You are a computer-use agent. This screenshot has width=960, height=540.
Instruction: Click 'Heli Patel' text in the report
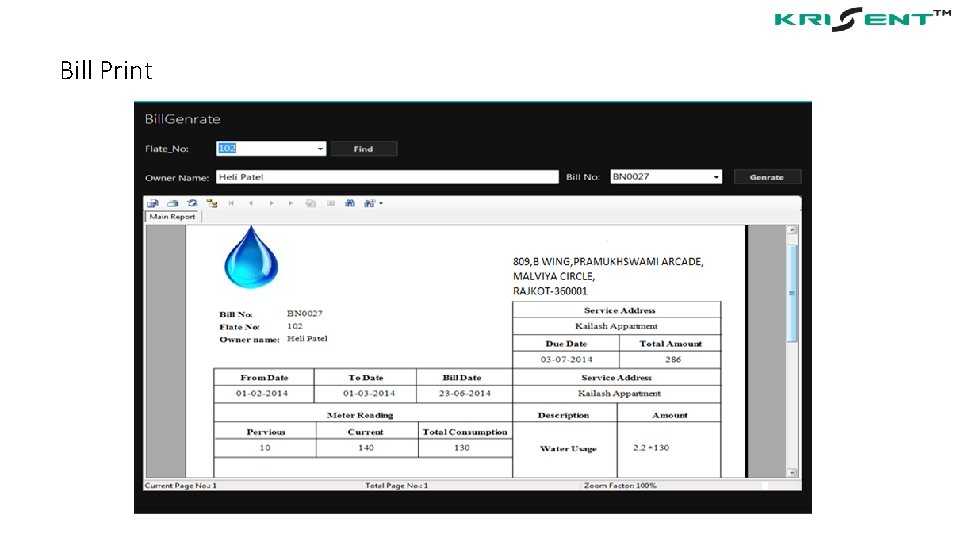[x=307, y=339]
